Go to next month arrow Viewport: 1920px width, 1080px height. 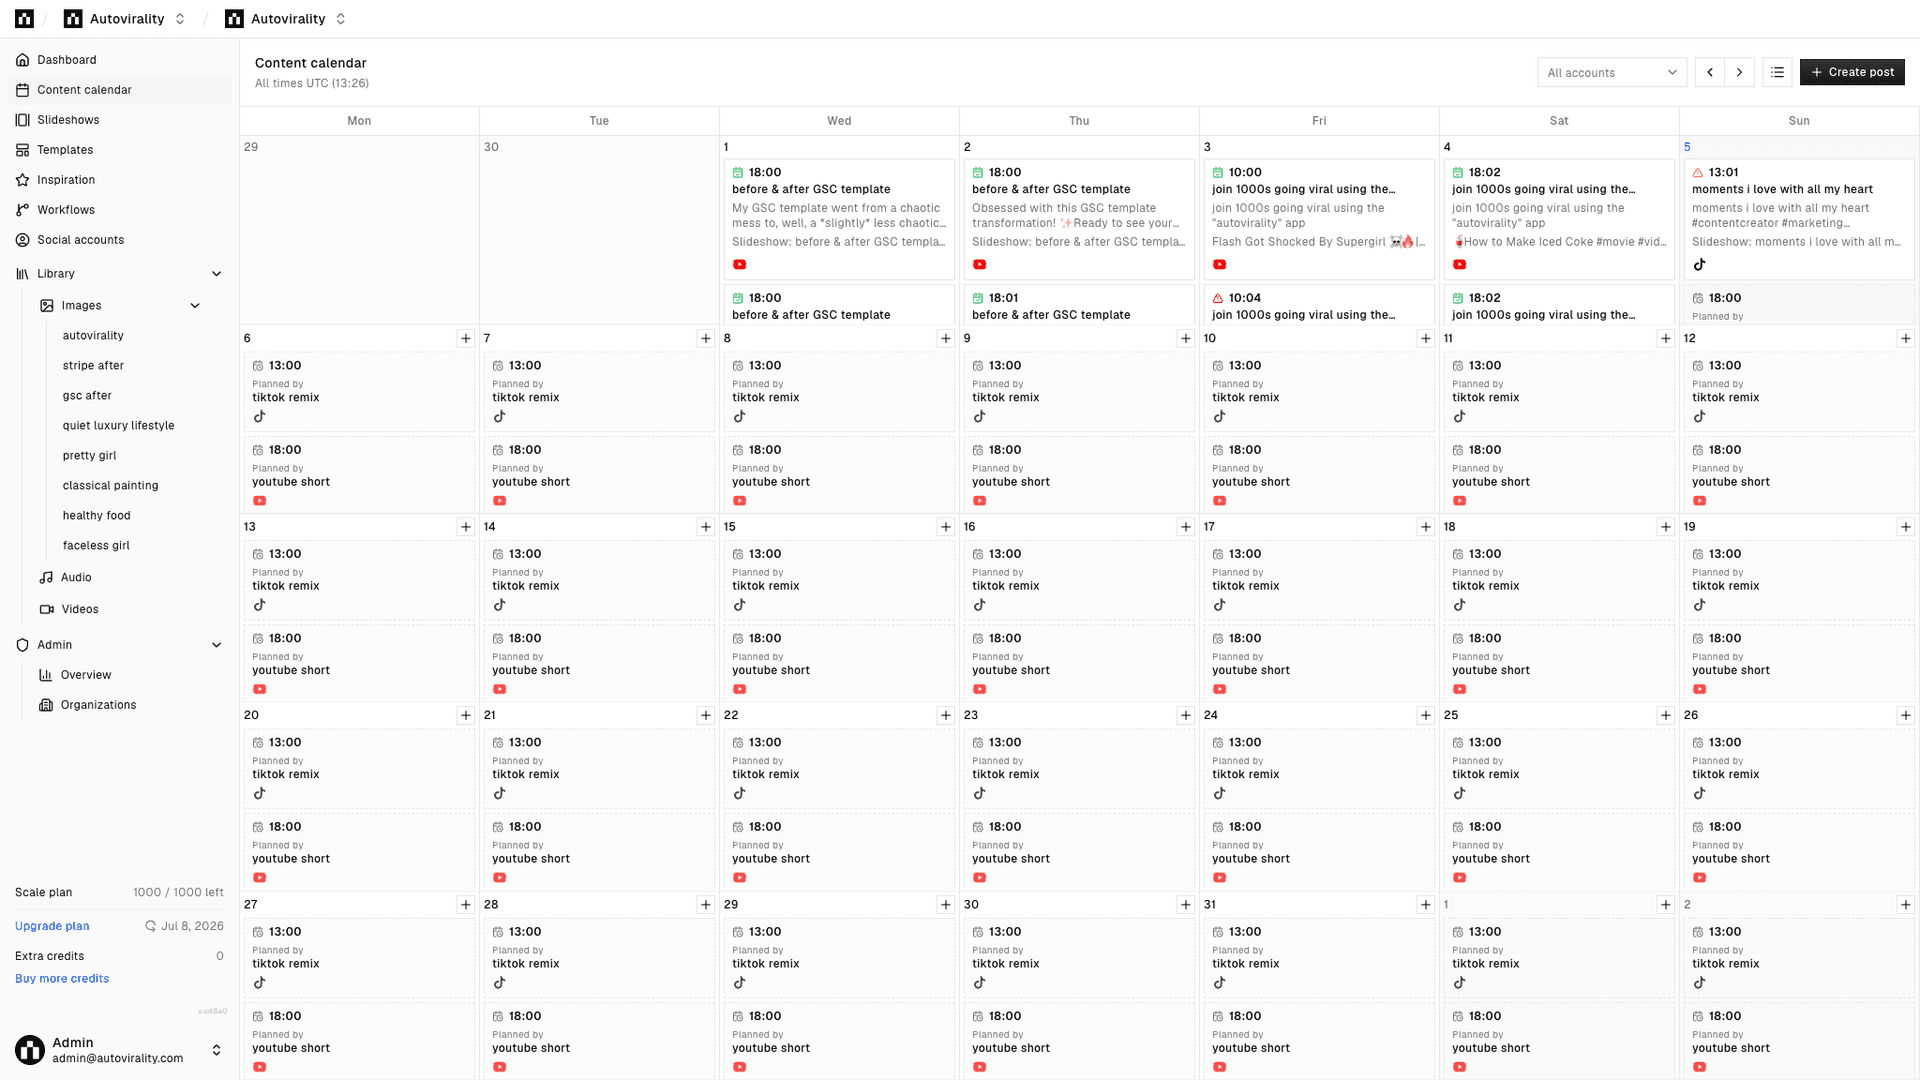(1740, 72)
